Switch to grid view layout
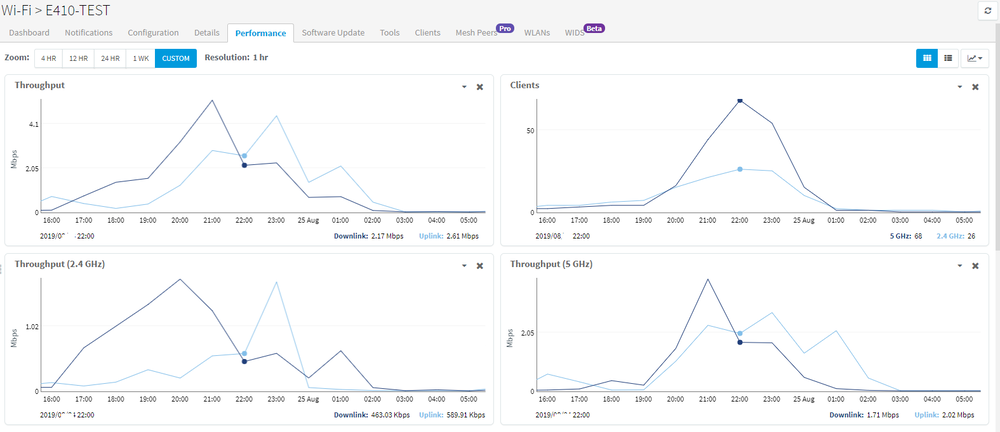The width and height of the screenshot is (1000, 432). click(927, 58)
